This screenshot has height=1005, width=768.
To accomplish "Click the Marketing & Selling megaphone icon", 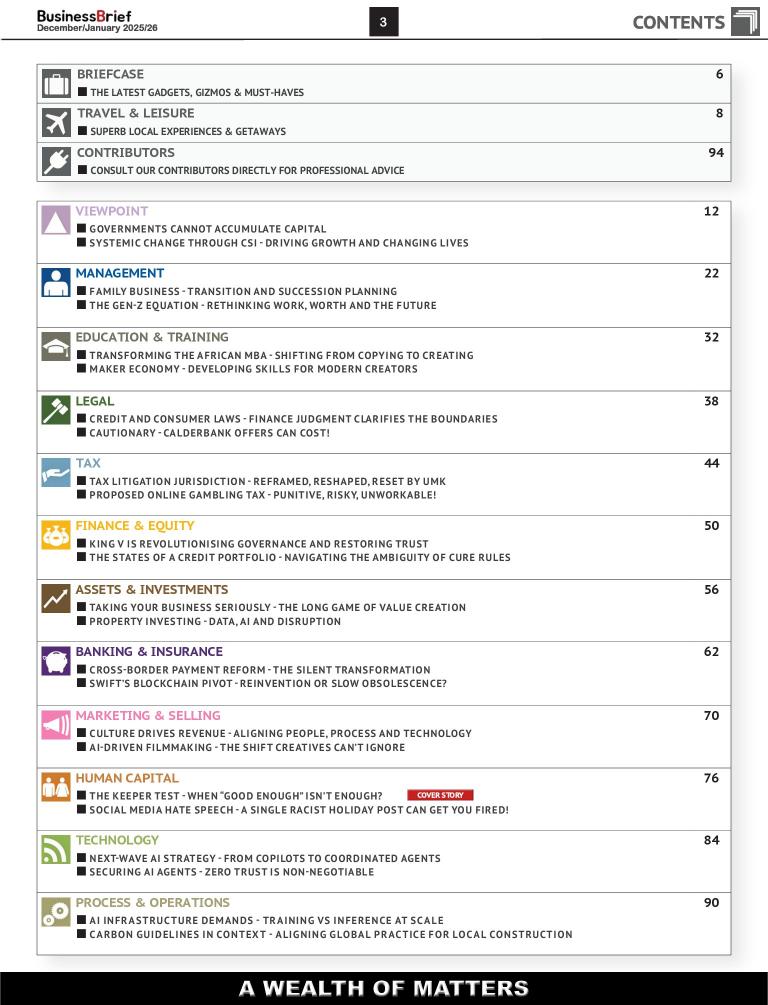I will [56, 724].
